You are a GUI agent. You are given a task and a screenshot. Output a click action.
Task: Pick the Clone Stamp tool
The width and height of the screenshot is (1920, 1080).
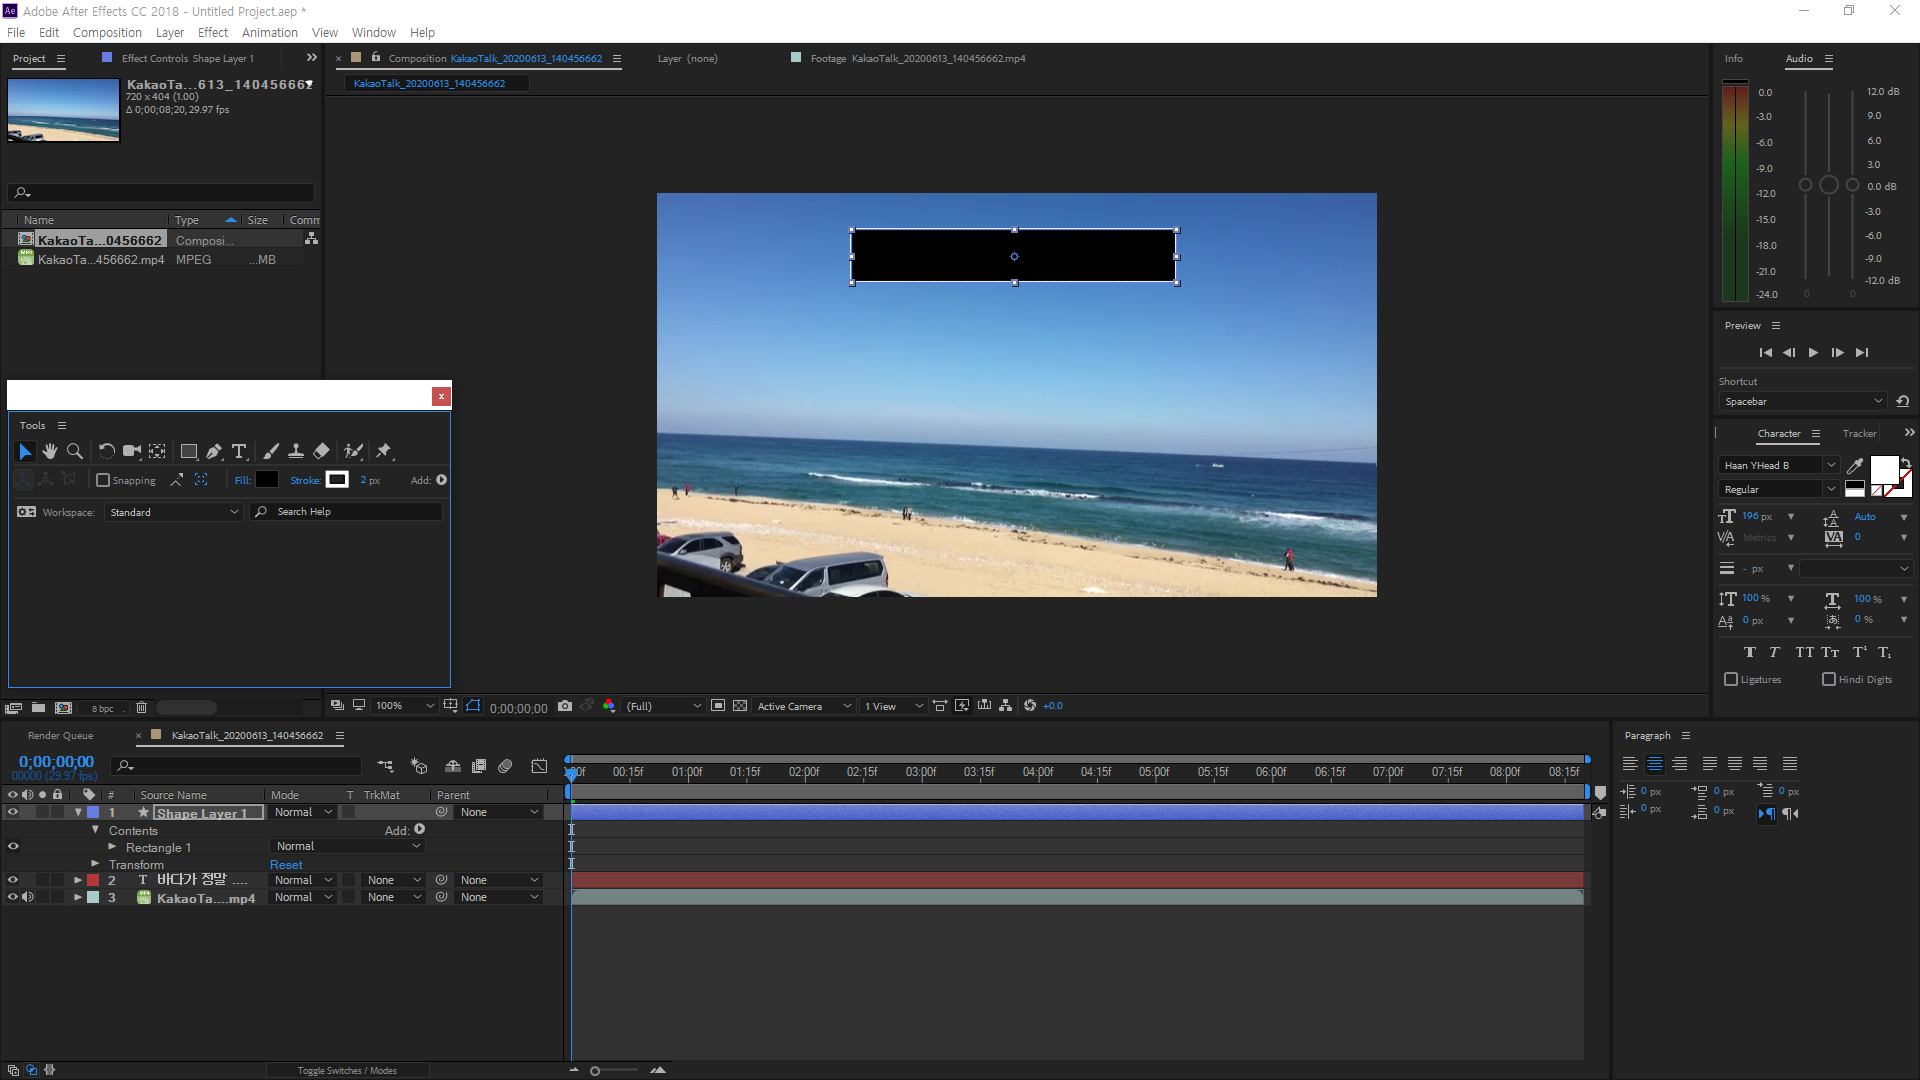(296, 452)
